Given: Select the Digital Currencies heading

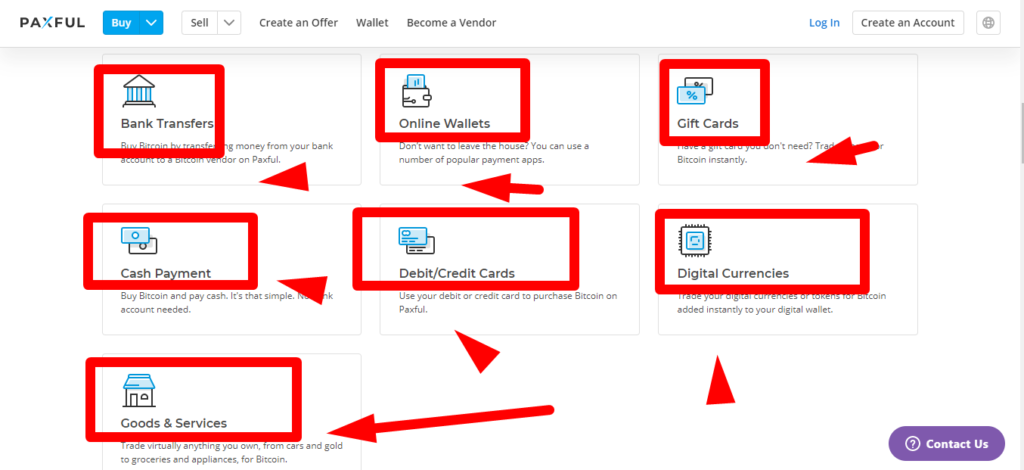Looking at the screenshot, I should (x=732, y=274).
